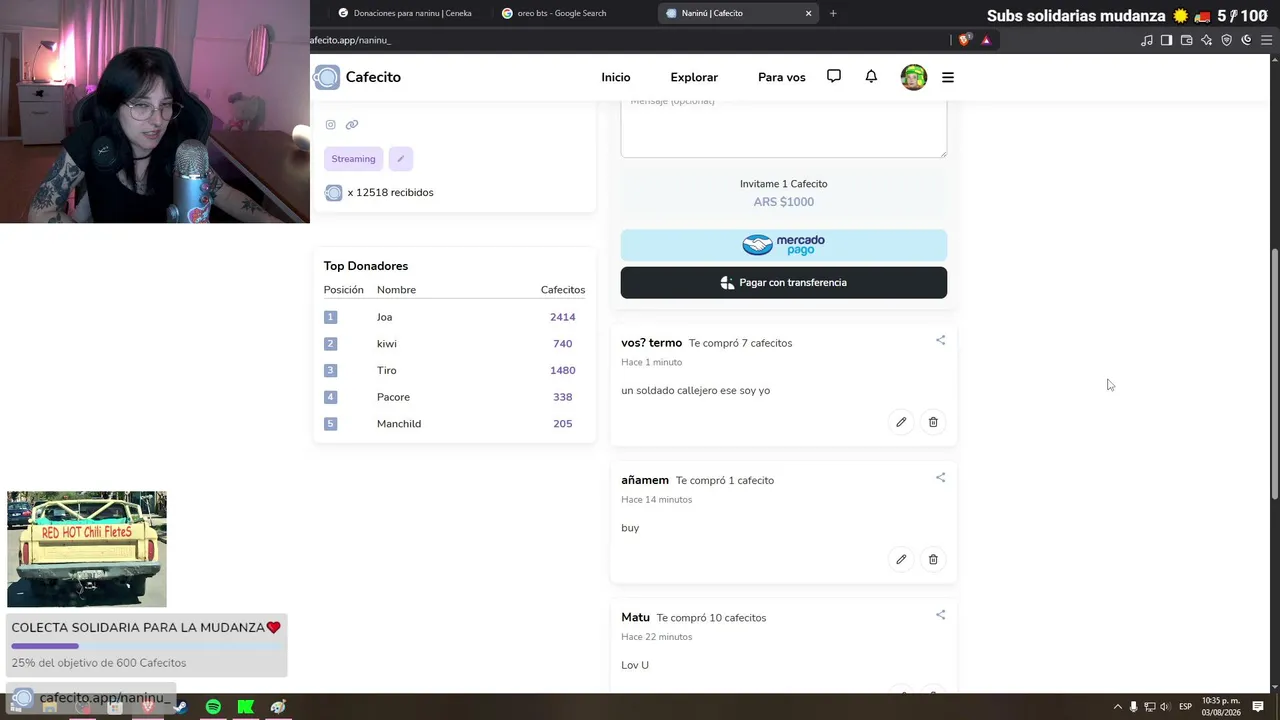Open the Instagram profile link icon
Viewport: 1280px width, 720px height.
[330, 125]
